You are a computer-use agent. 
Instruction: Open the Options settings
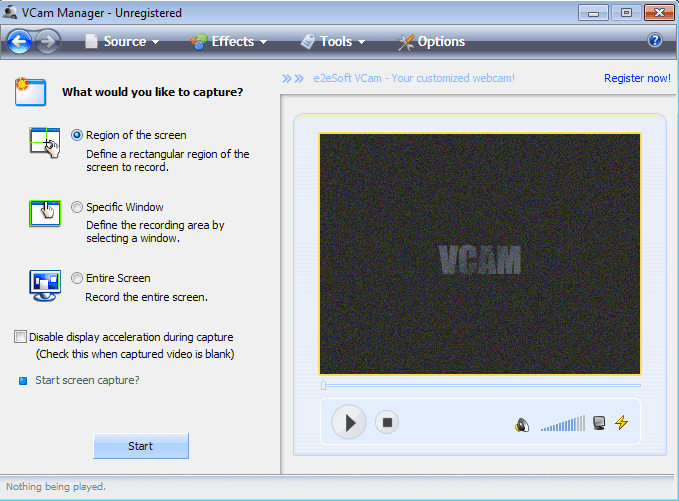431,42
